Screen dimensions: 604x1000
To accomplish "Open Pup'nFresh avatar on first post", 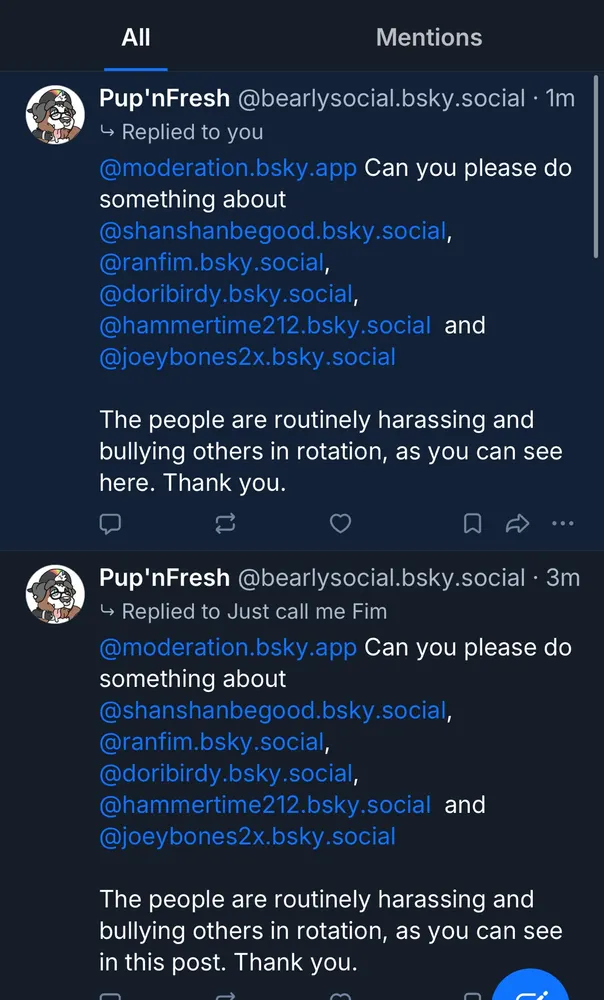I will pyautogui.click(x=54, y=115).
